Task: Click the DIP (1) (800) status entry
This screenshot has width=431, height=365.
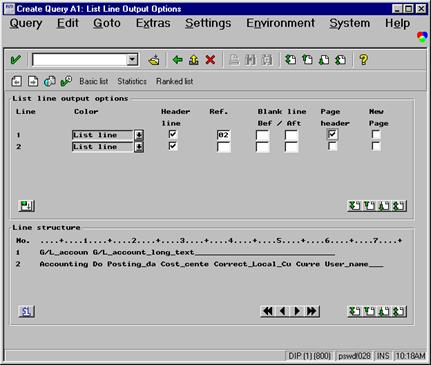Action: pyautogui.click(x=309, y=356)
